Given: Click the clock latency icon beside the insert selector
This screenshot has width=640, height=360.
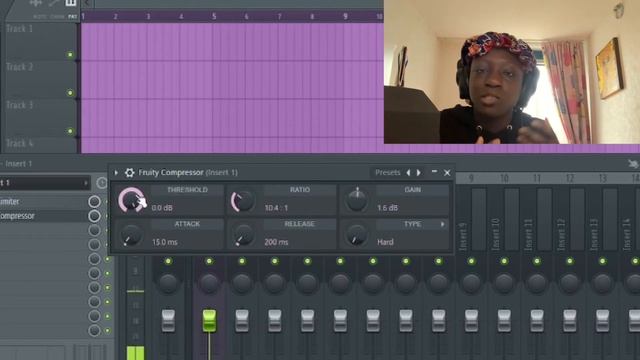Looking at the screenshot, I should [x=102, y=183].
